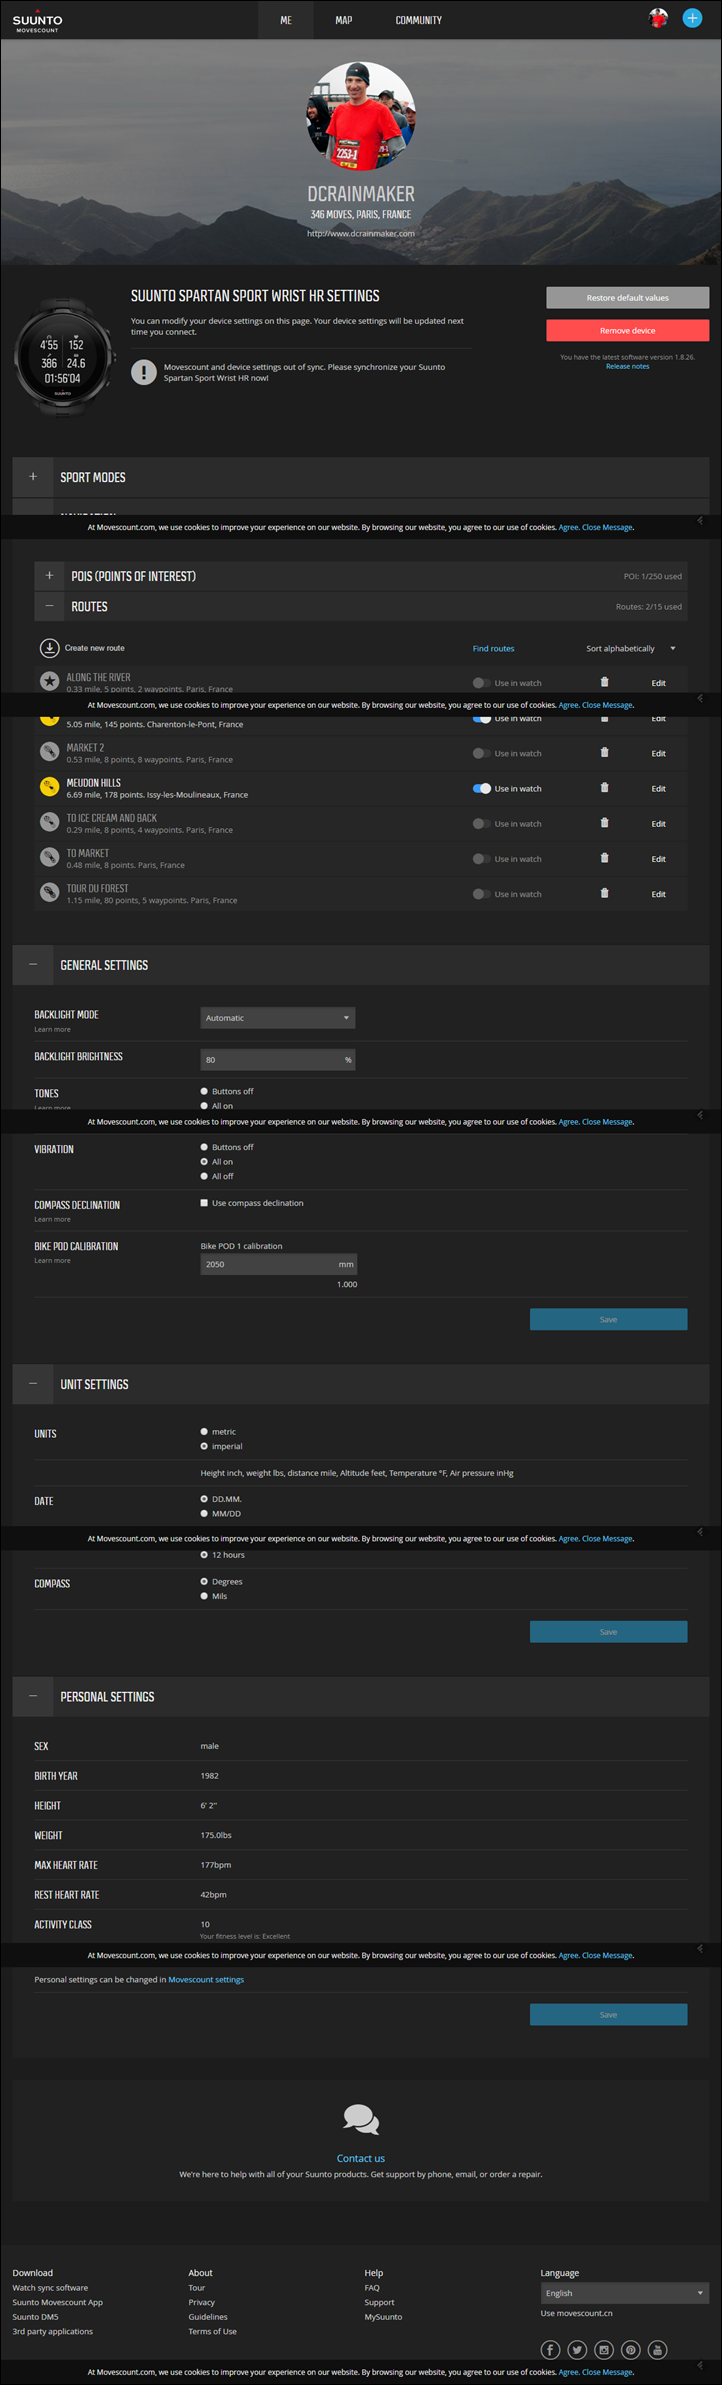The image size is (722, 2385).
Task: Enable Use in watch for Tour Du Forest
Action: tap(481, 894)
